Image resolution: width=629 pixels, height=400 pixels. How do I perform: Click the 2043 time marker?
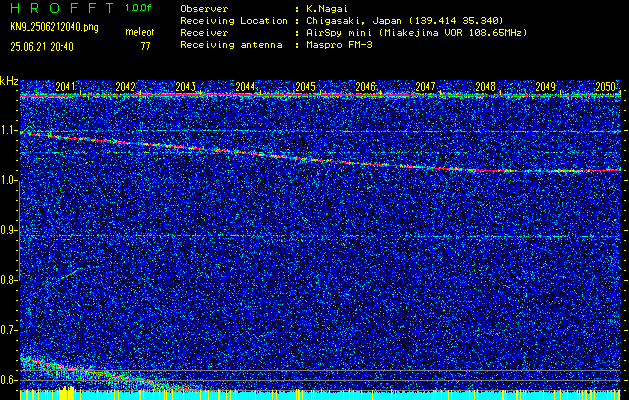[185, 86]
